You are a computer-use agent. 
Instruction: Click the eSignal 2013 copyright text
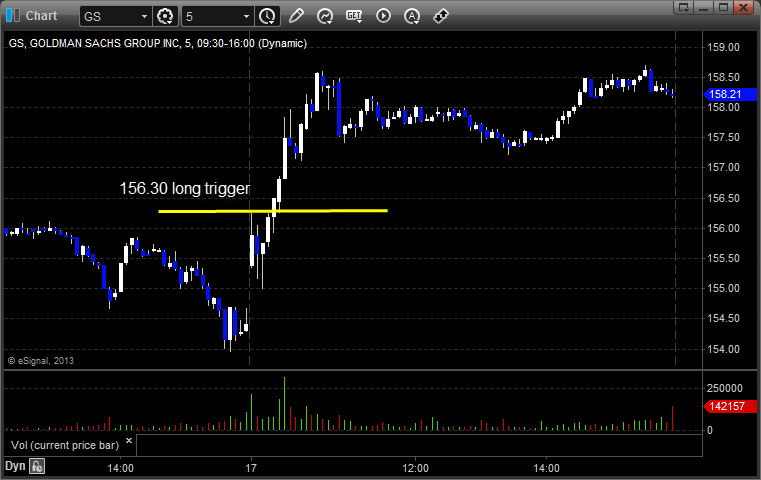click(x=41, y=361)
